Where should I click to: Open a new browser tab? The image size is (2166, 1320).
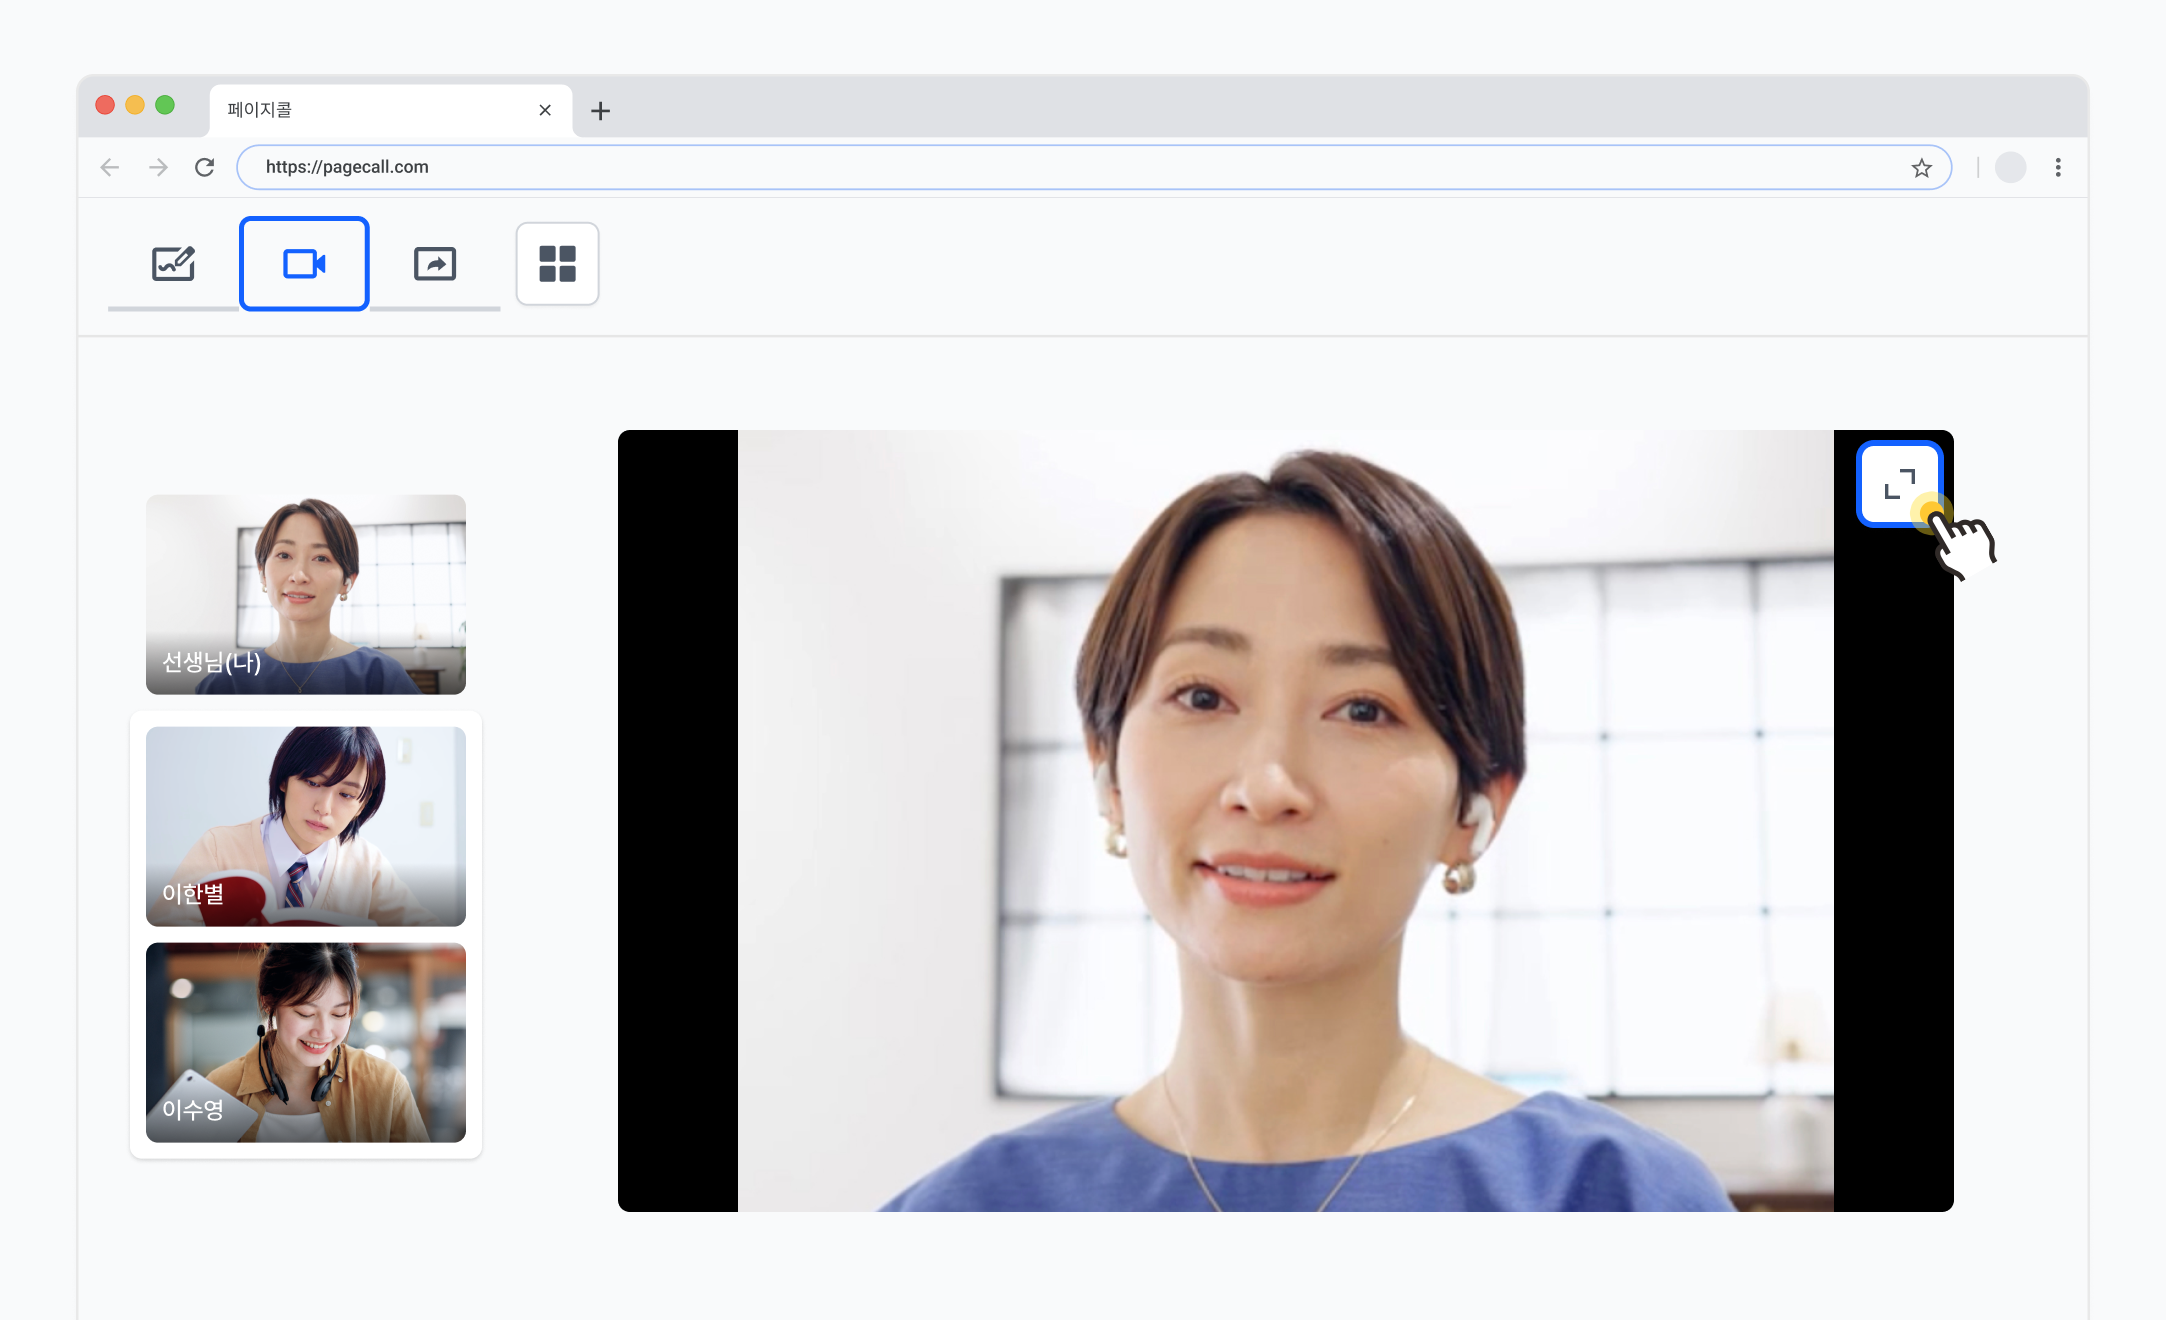point(600,111)
